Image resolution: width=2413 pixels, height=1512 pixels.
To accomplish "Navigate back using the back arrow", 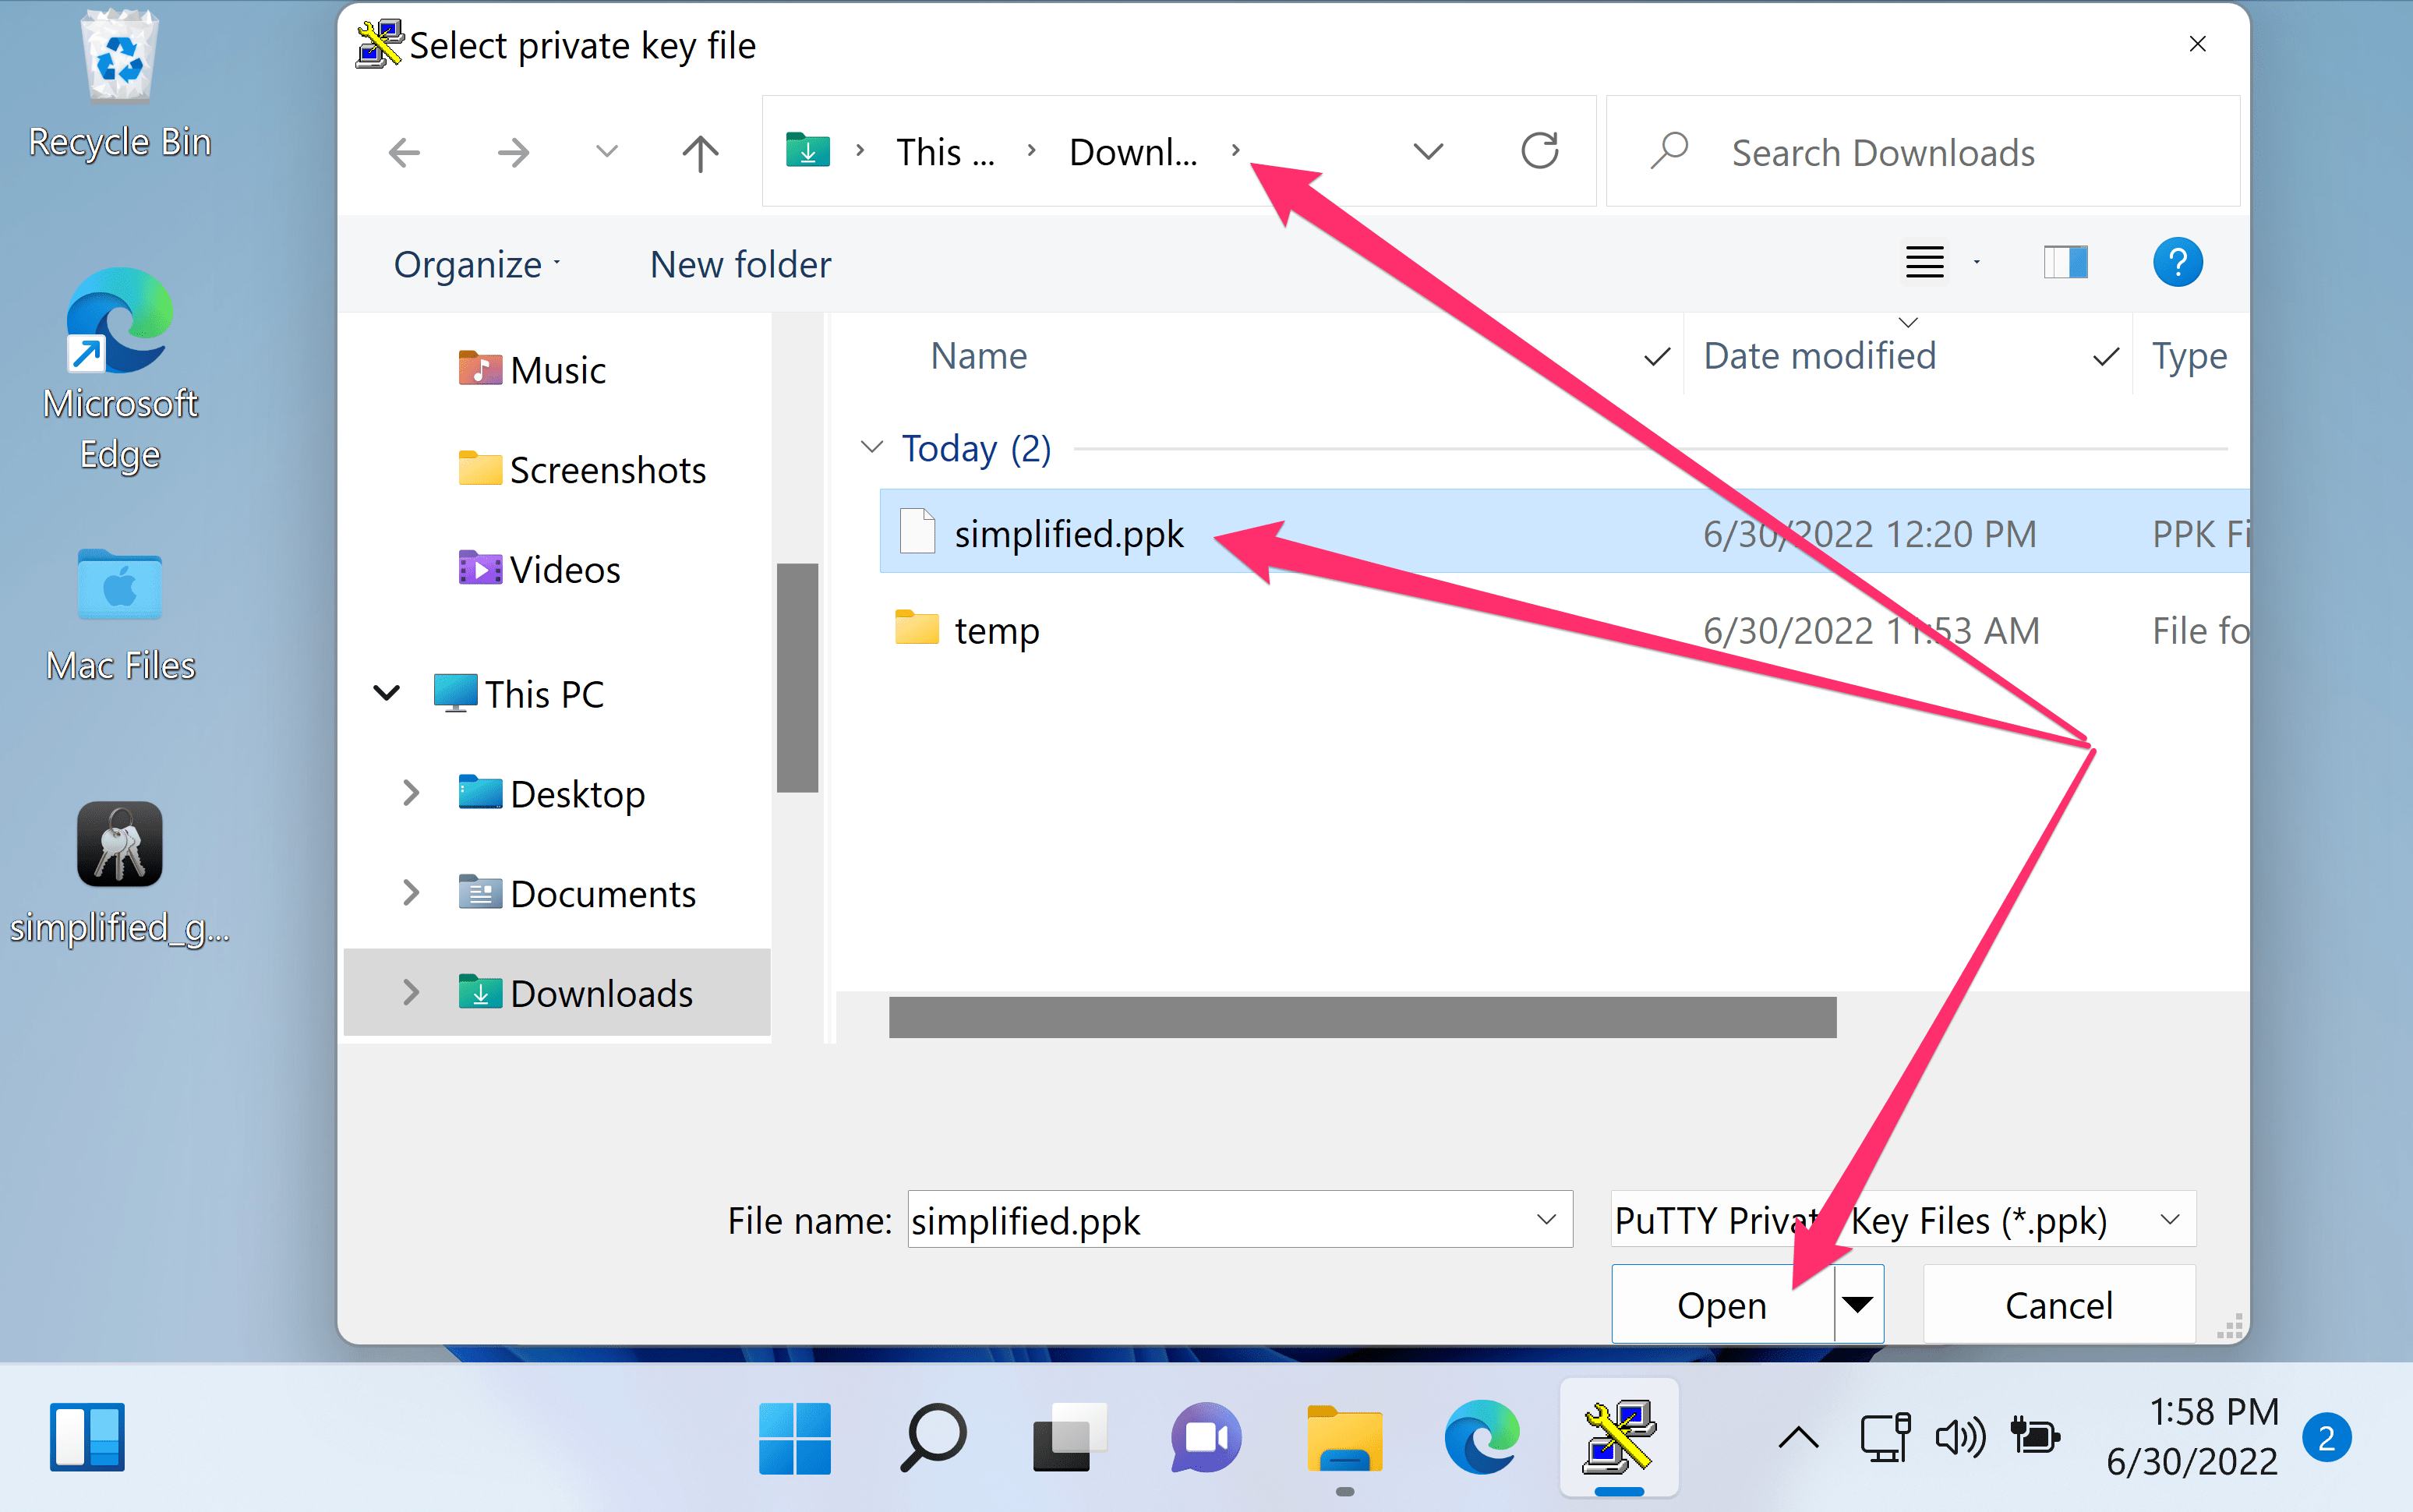I will [404, 152].
